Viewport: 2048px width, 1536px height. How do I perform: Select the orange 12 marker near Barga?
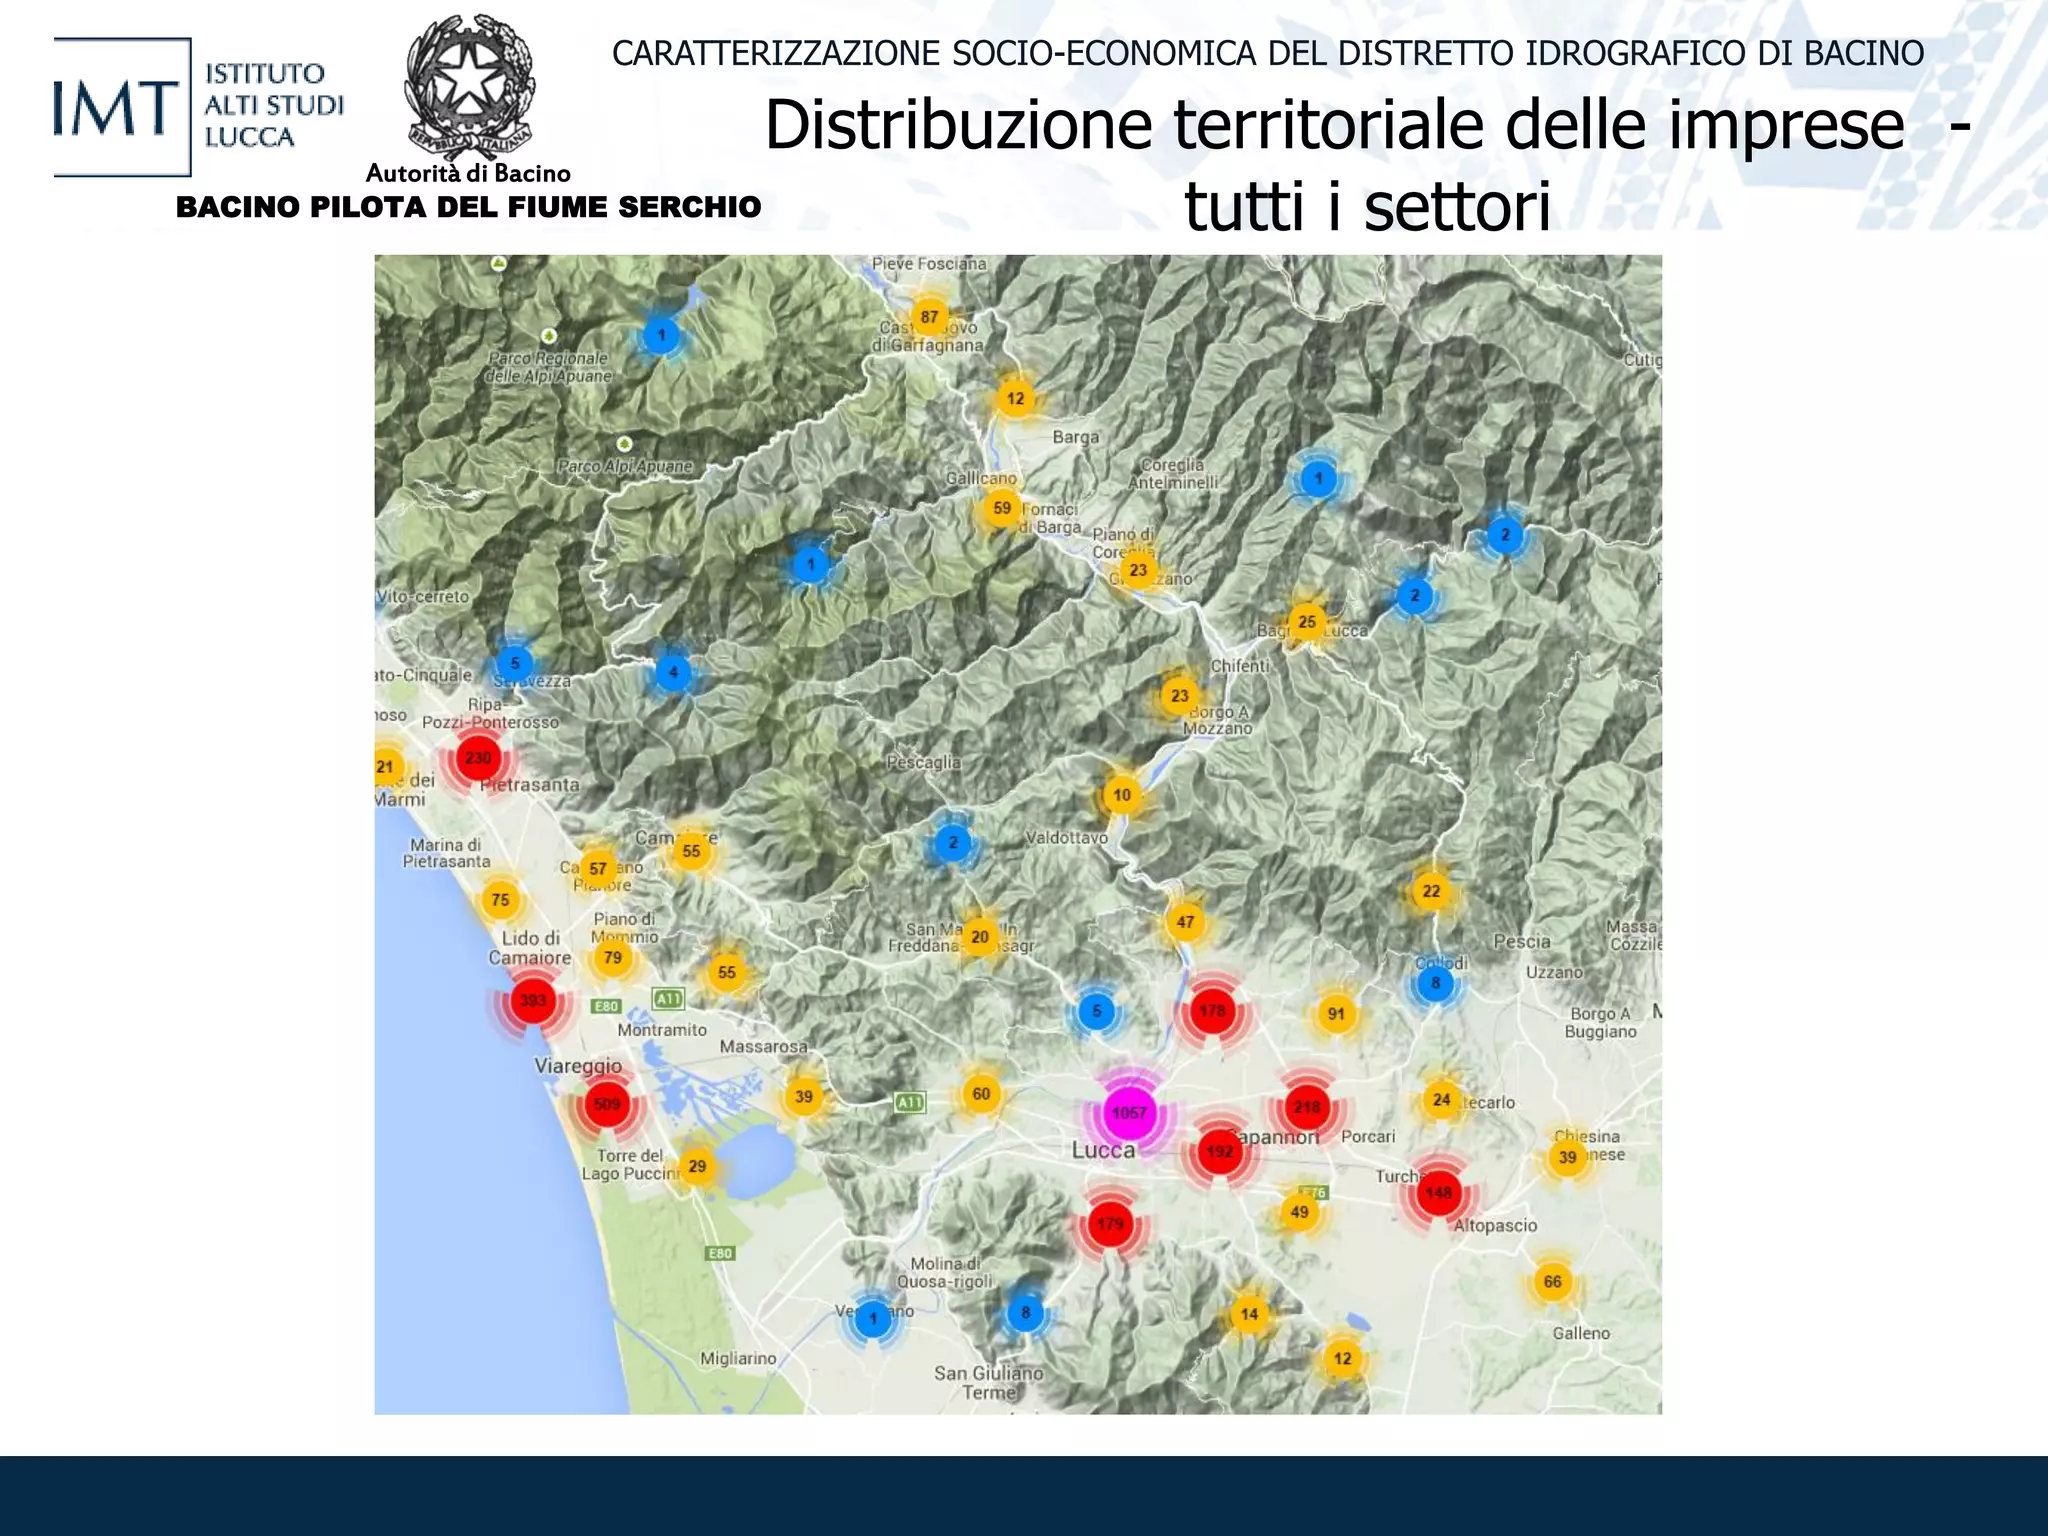1015,398
